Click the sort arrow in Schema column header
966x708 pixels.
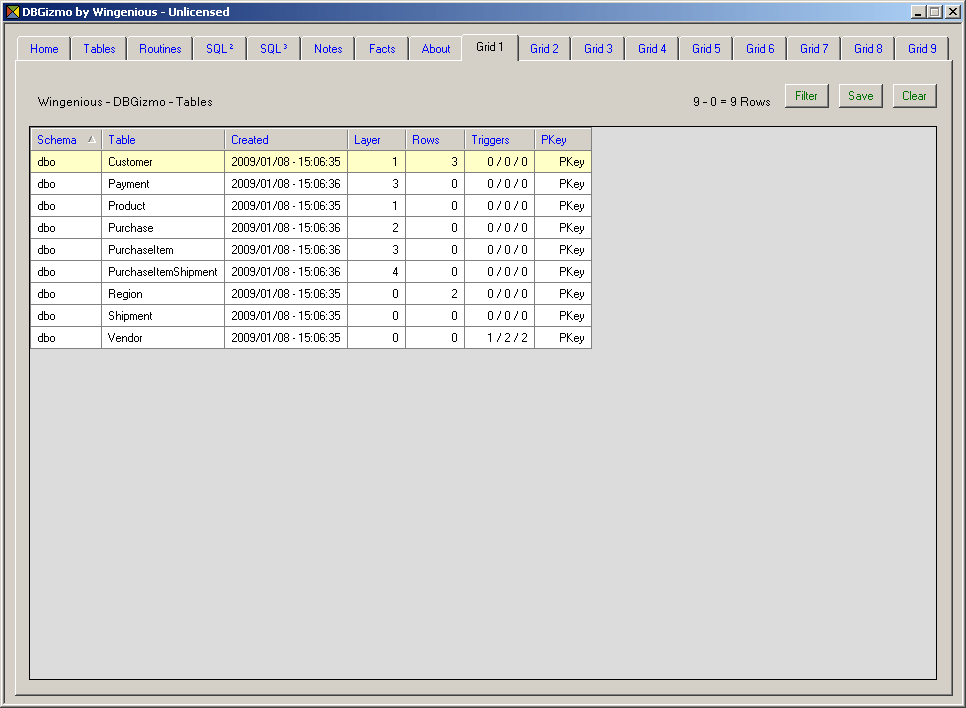[x=91, y=140]
